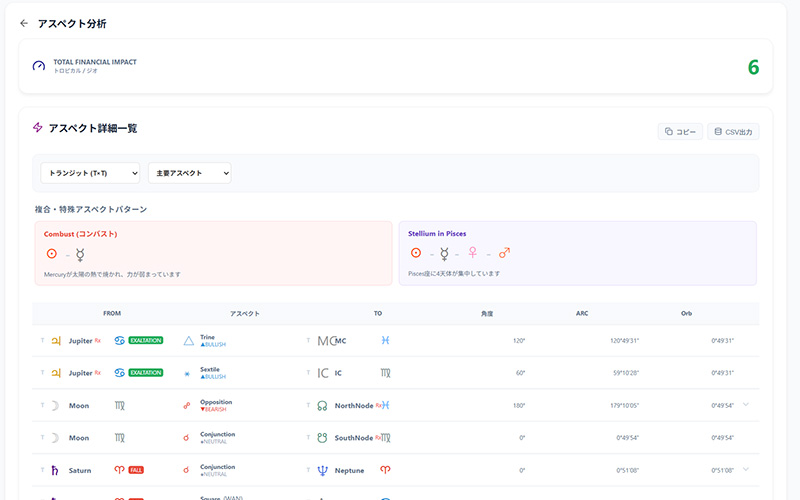Screen dimensions: 800x500
Task: Click the ARC column header
Action: click(x=582, y=313)
